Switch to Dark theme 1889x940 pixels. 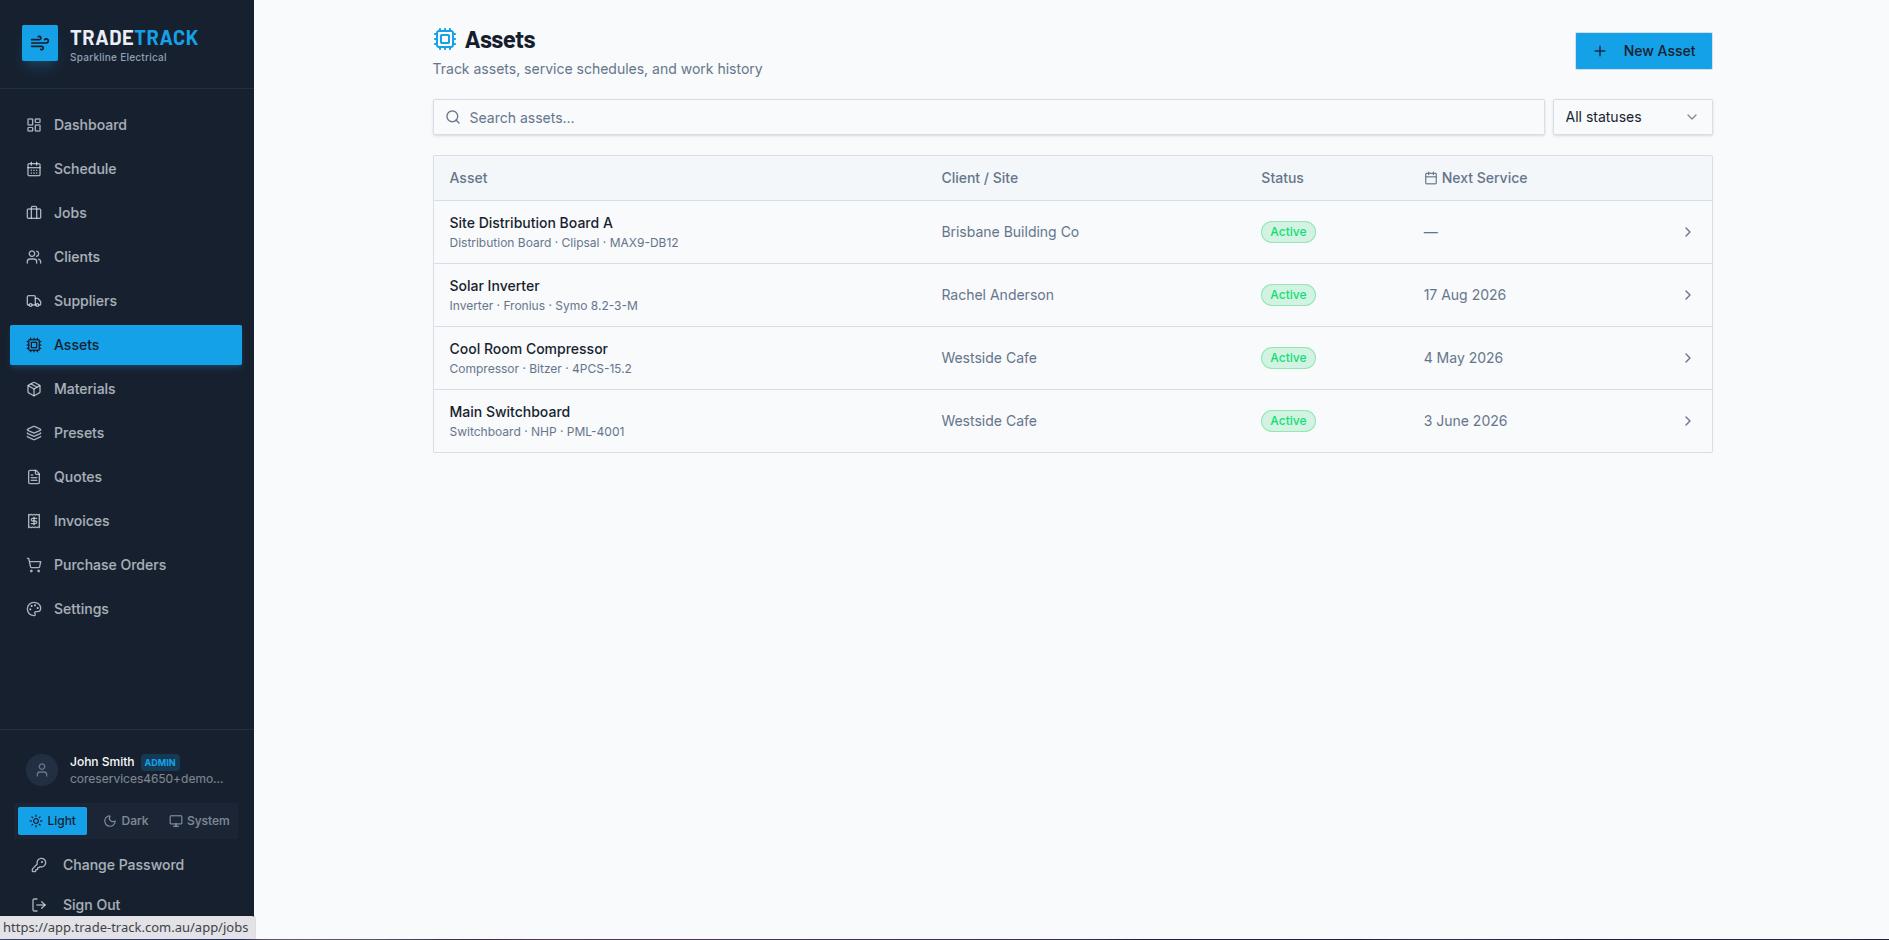[x=126, y=821]
